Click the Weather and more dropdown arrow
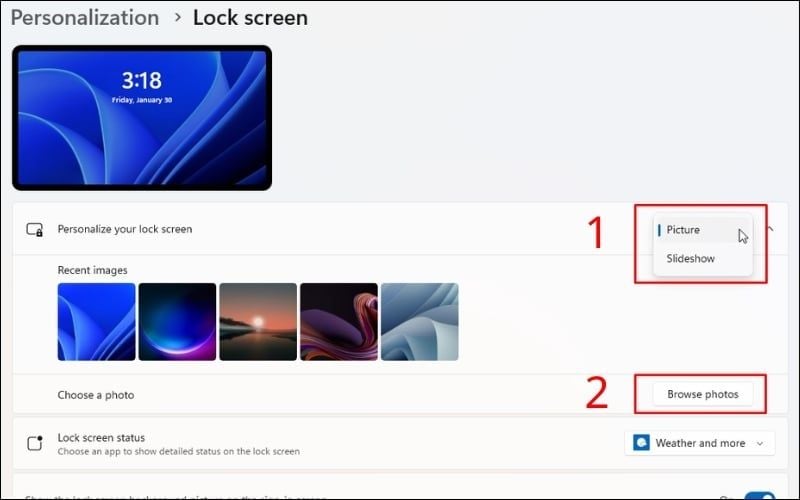800x500 pixels. 760,443
